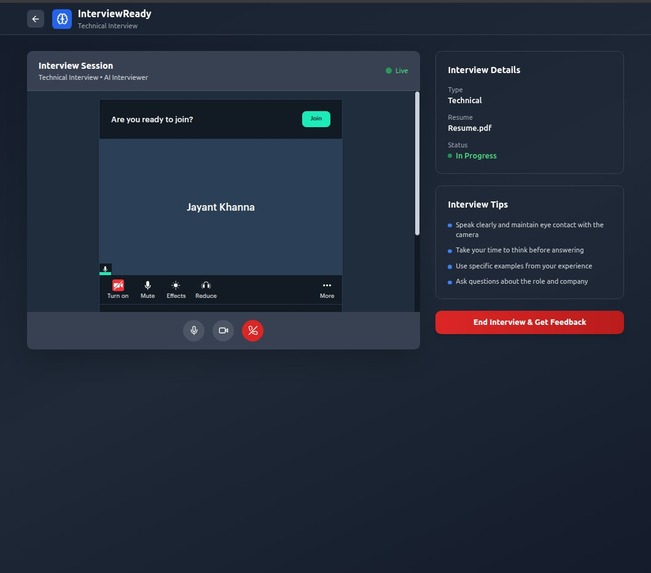The width and height of the screenshot is (651, 573).
Task: Select the In Progress status text
Action: pos(476,156)
